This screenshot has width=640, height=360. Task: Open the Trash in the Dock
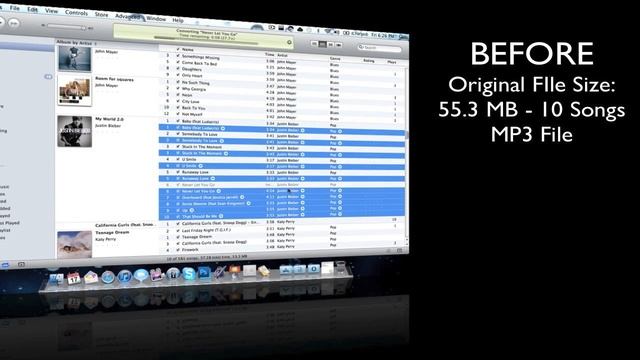click(340, 268)
